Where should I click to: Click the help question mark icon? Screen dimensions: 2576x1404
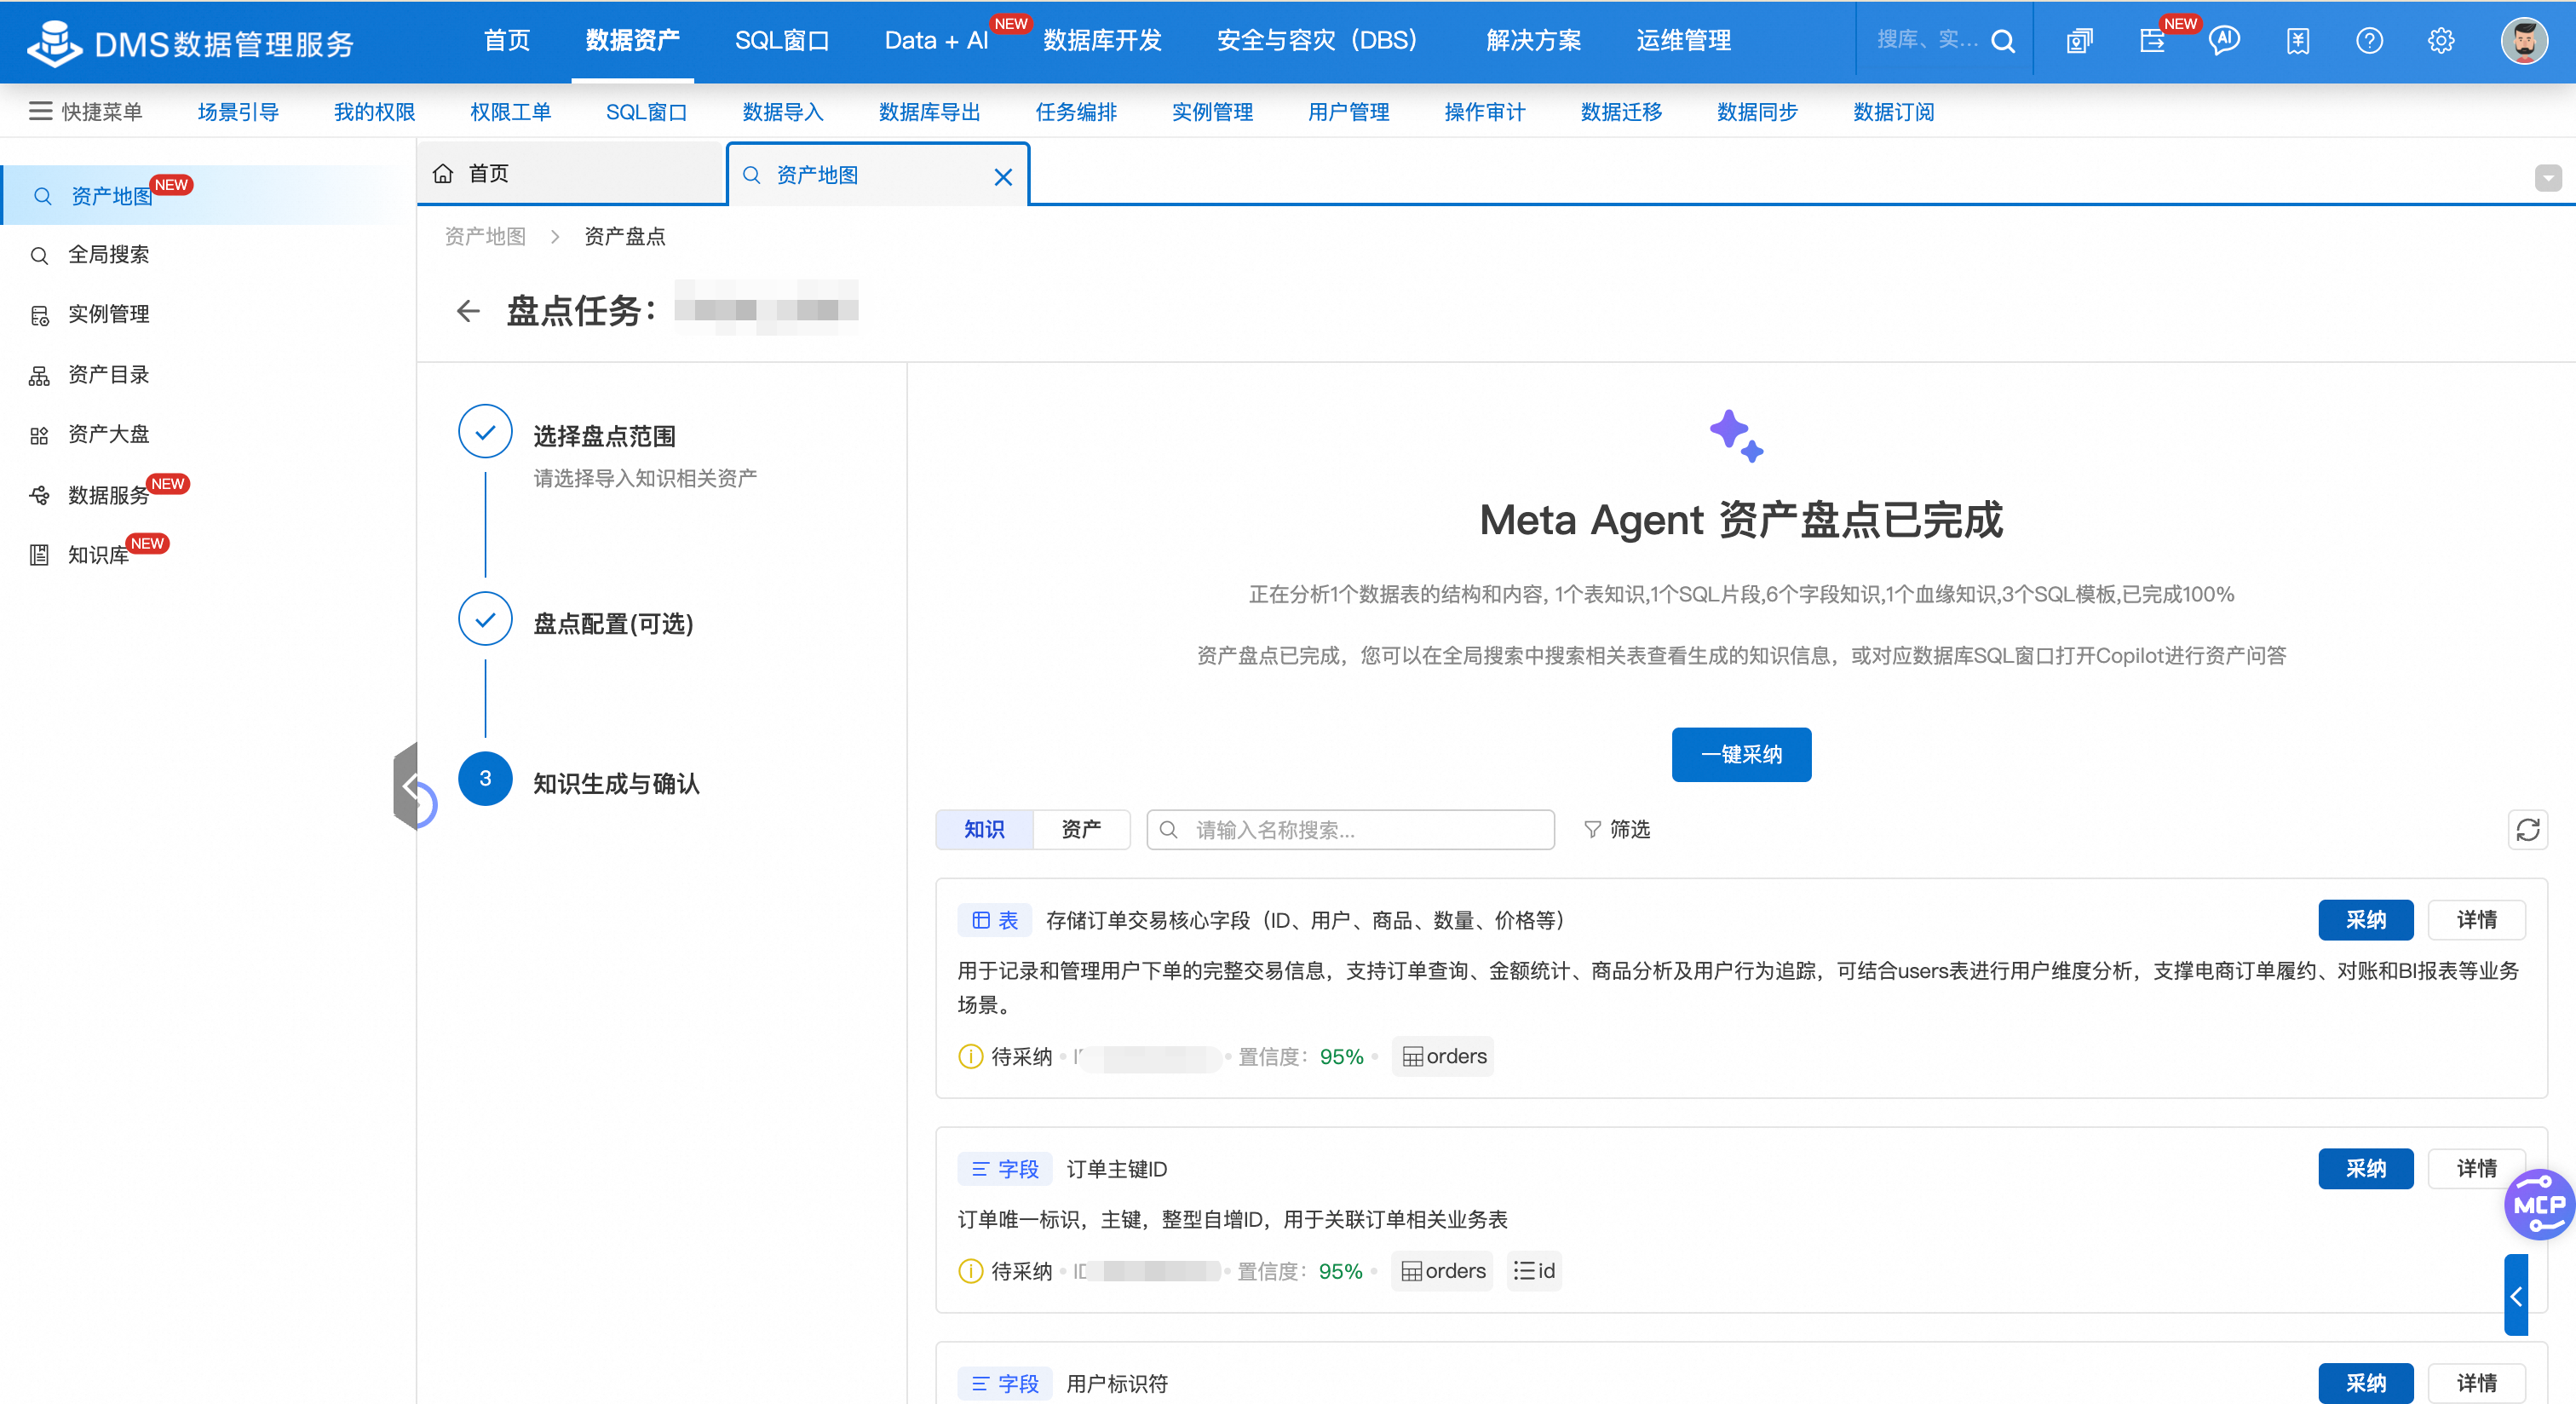2368,41
